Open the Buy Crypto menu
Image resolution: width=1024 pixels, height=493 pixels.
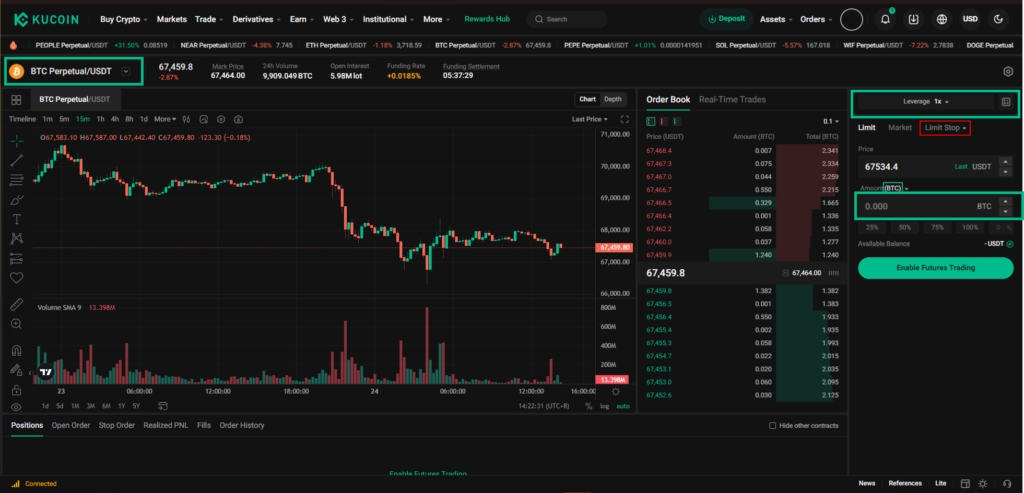123,20
